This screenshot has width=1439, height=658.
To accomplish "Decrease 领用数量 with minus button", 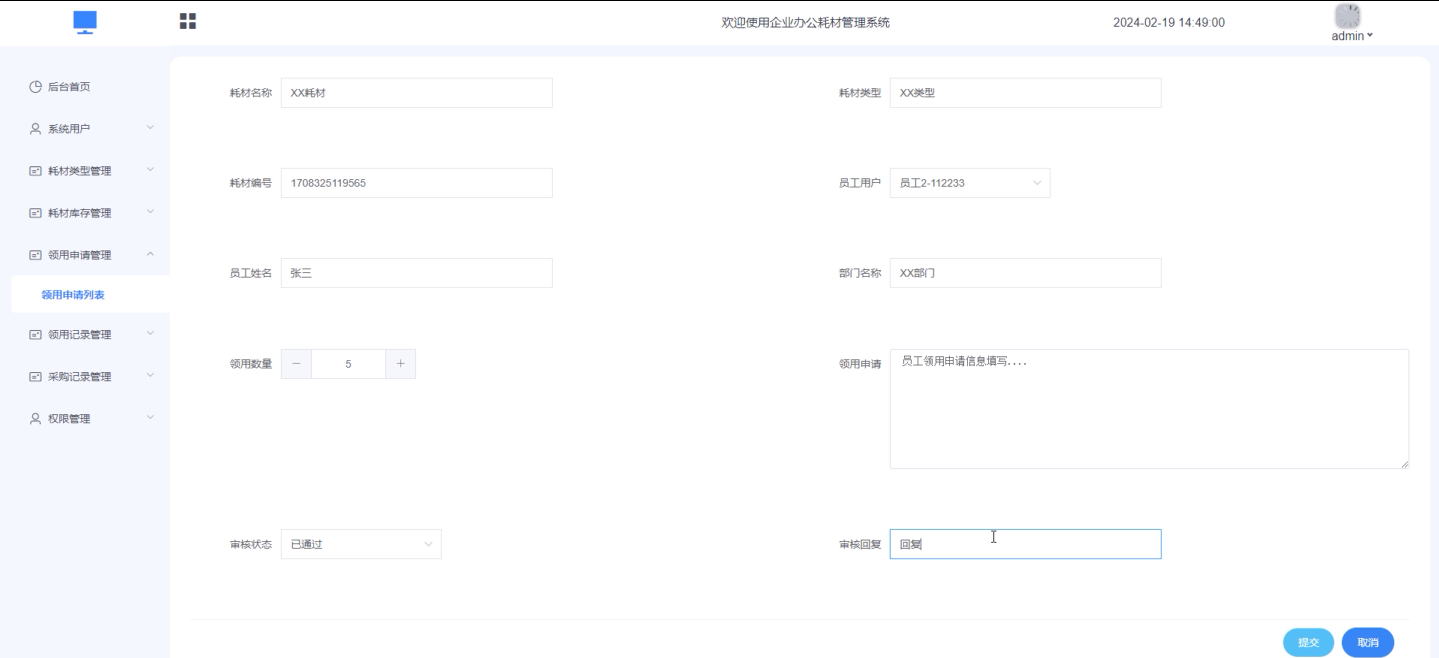I will coord(296,364).
